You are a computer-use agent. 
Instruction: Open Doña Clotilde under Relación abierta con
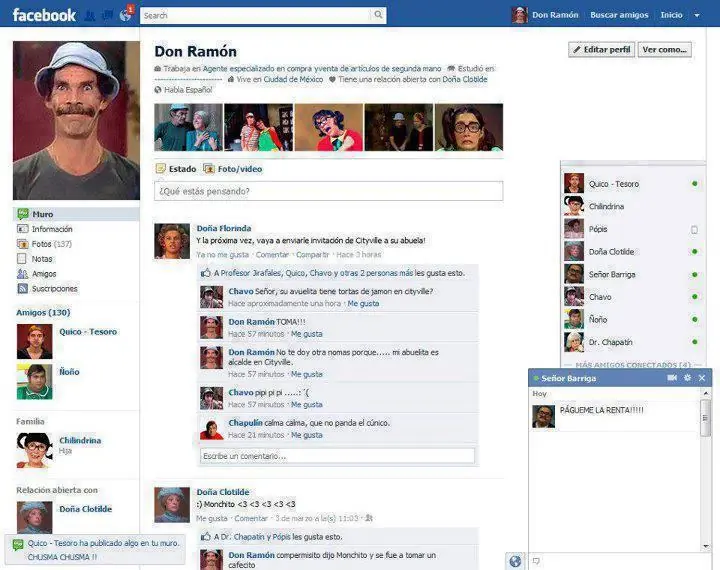pyautogui.click(x=85, y=509)
